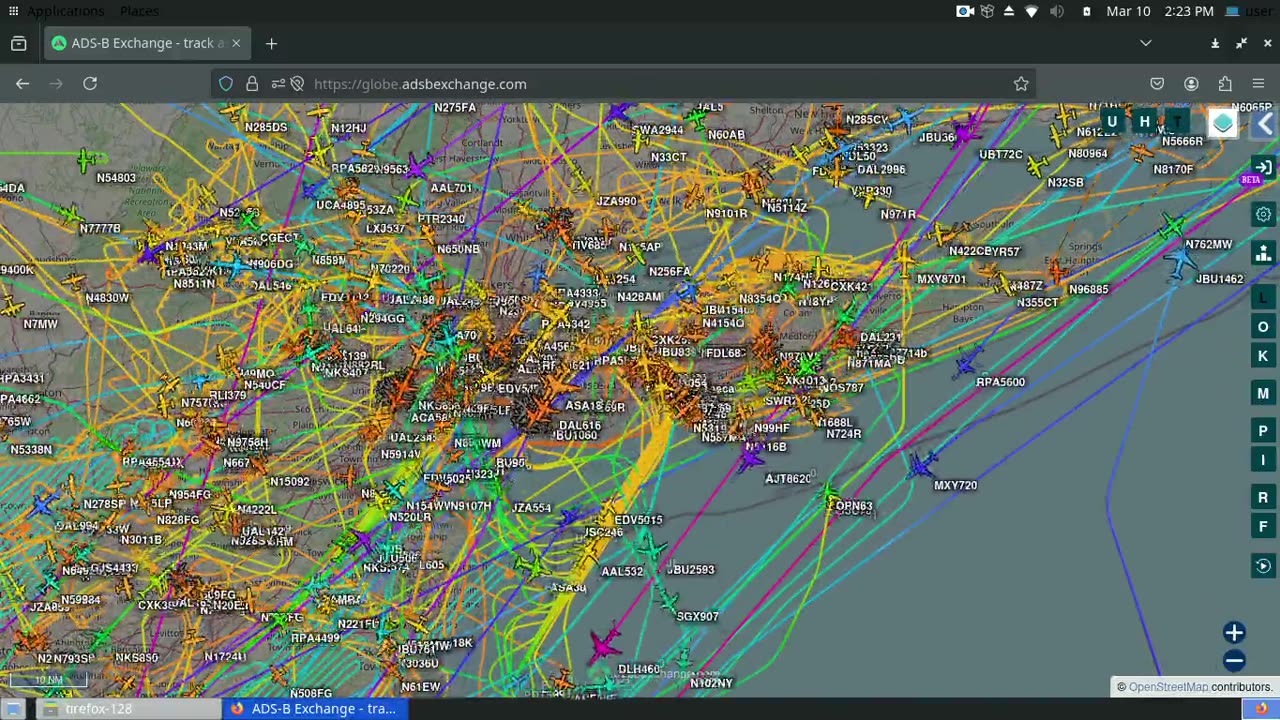Toggle the U filter button on map

coord(1112,122)
